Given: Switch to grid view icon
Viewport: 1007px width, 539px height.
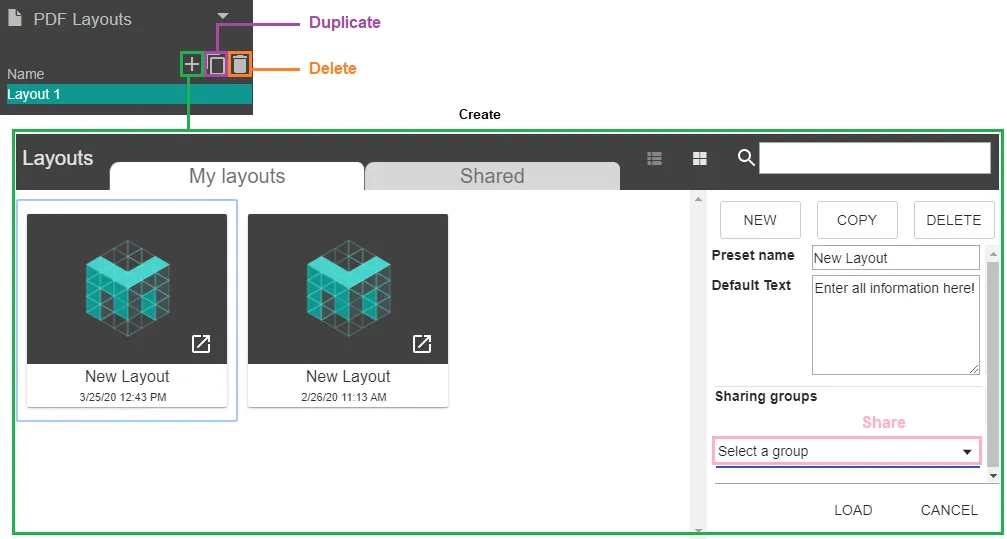Looking at the screenshot, I should coord(700,158).
